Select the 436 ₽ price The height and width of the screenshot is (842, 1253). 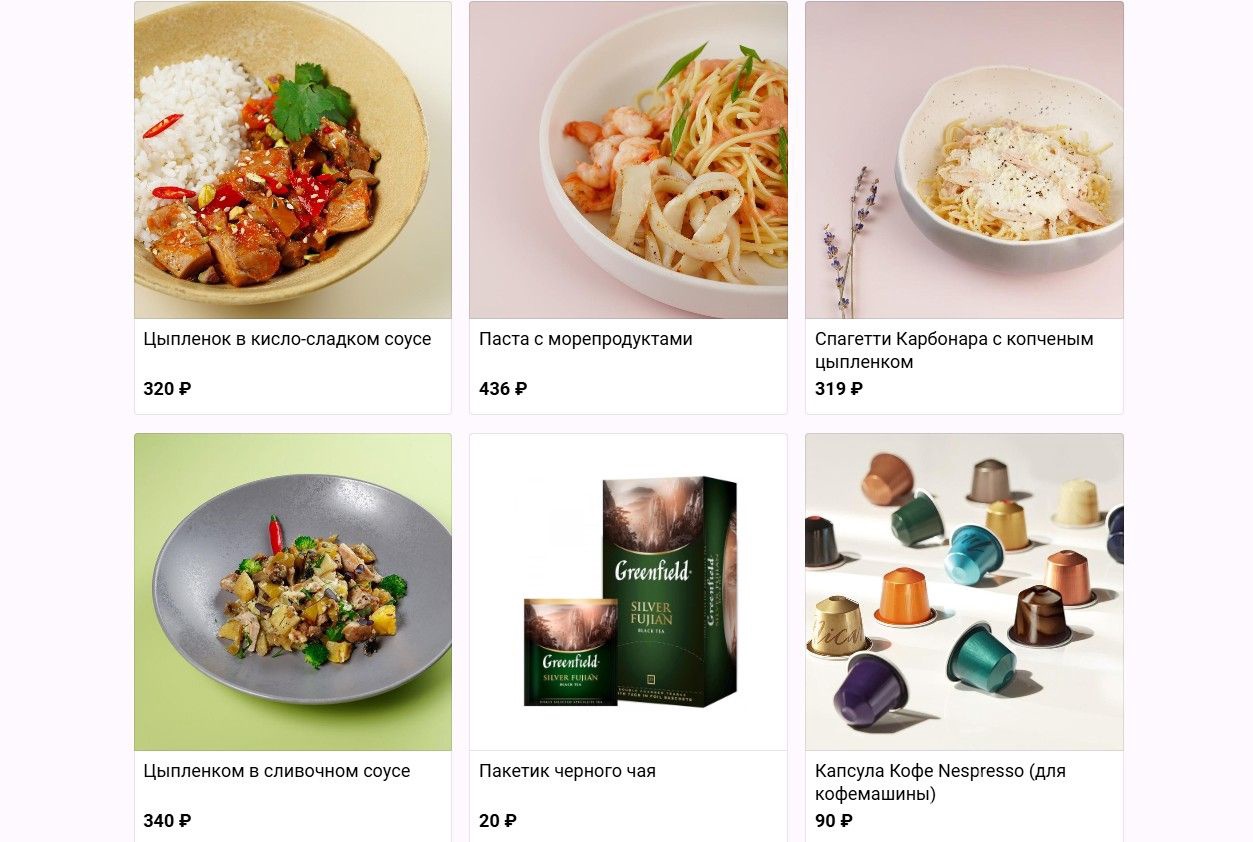[x=503, y=389]
